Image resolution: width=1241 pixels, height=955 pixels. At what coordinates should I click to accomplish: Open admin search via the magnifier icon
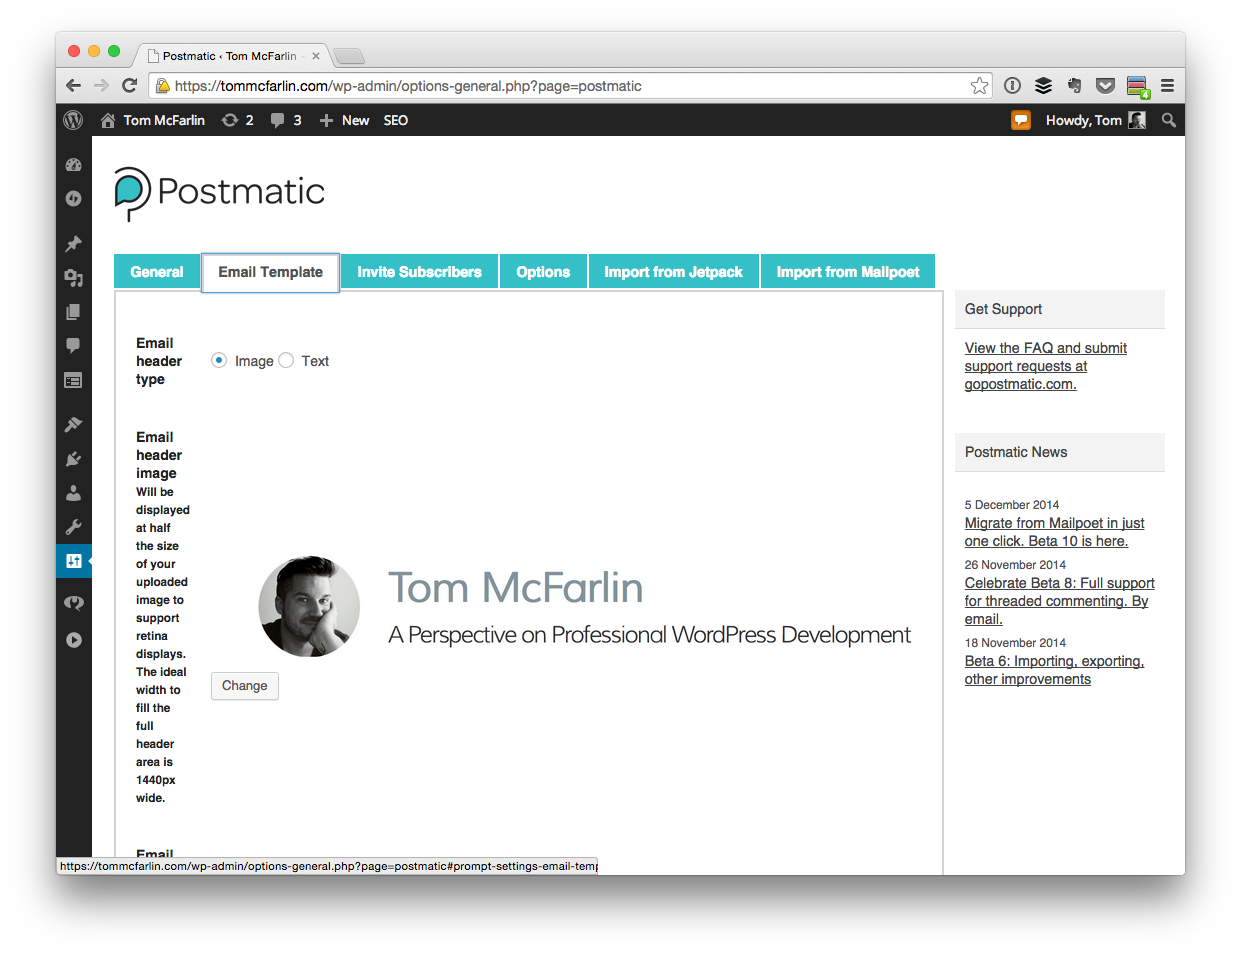pos(1168,120)
